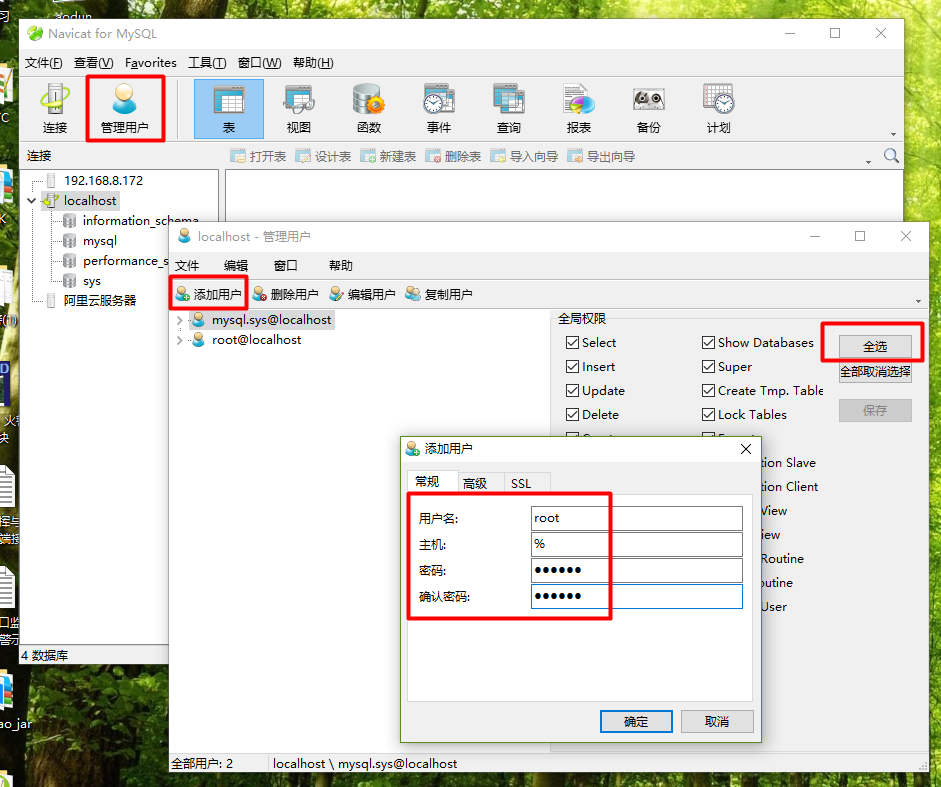Open the 工具(T) menu
This screenshot has height=787, width=941.
point(207,63)
